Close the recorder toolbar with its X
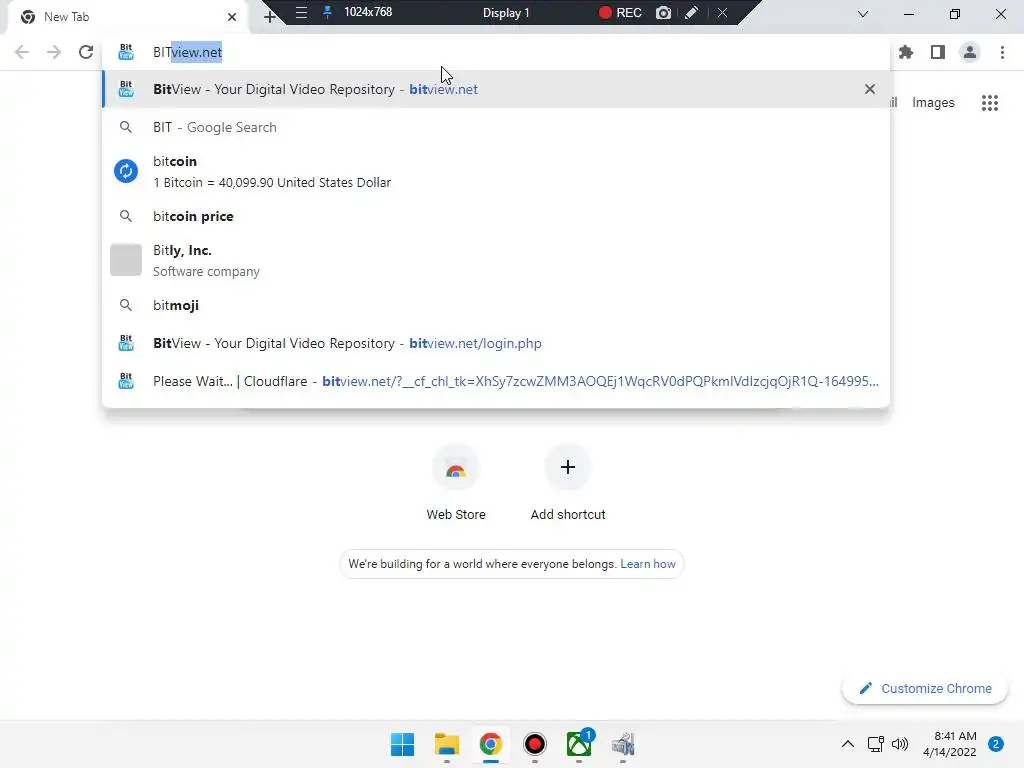The width and height of the screenshot is (1024, 768). coord(722,12)
